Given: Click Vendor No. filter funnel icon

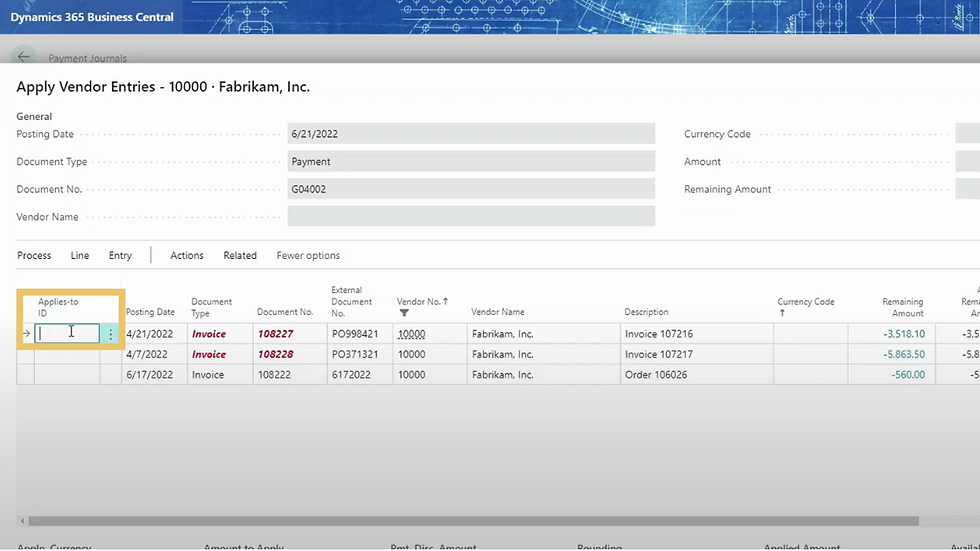Looking at the screenshot, I should coord(404,313).
